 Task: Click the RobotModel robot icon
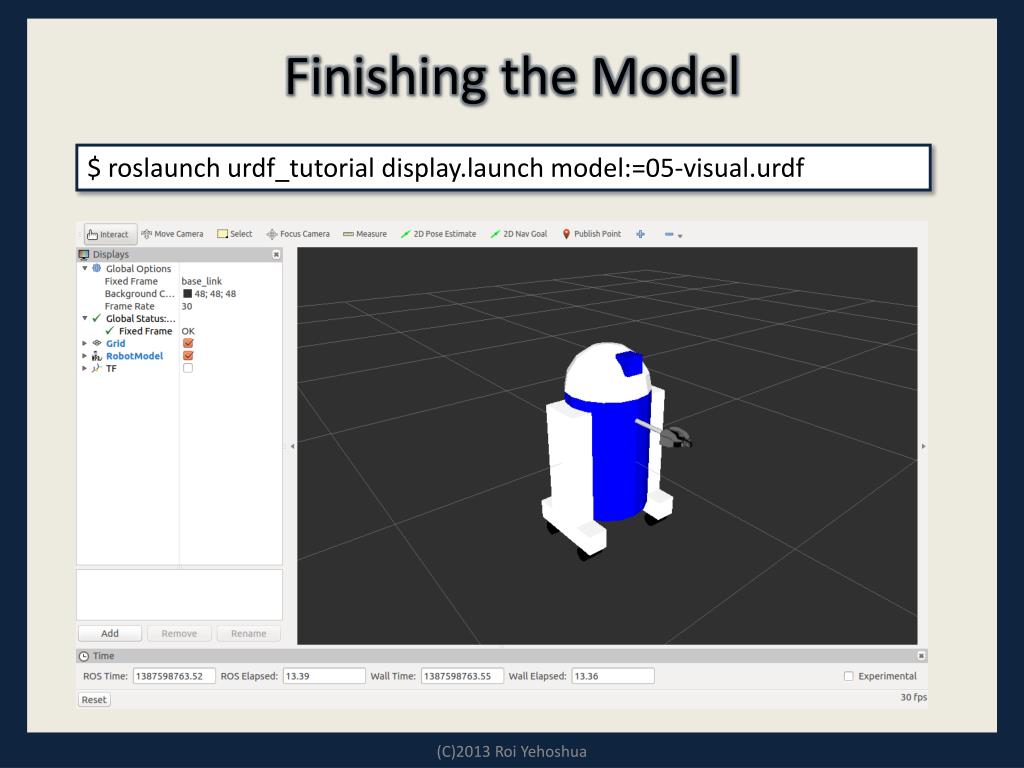coord(97,356)
